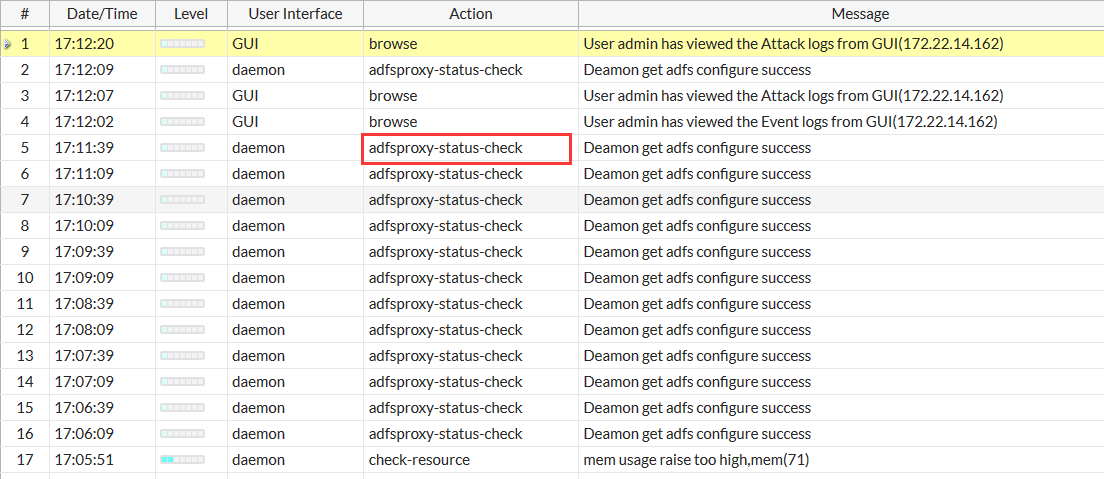Click the level bar in row 1
Viewport: 1104px width, 479px height.
tap(182, 44)
